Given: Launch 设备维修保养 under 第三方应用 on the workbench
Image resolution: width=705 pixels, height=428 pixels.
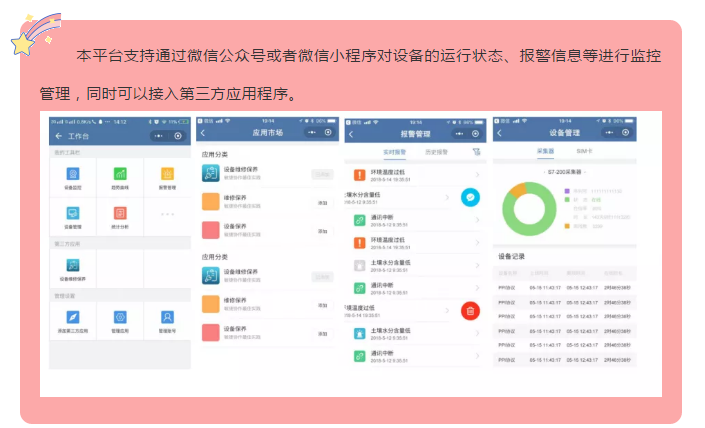Looking at the screenshot, I should (x=73, y=265).
